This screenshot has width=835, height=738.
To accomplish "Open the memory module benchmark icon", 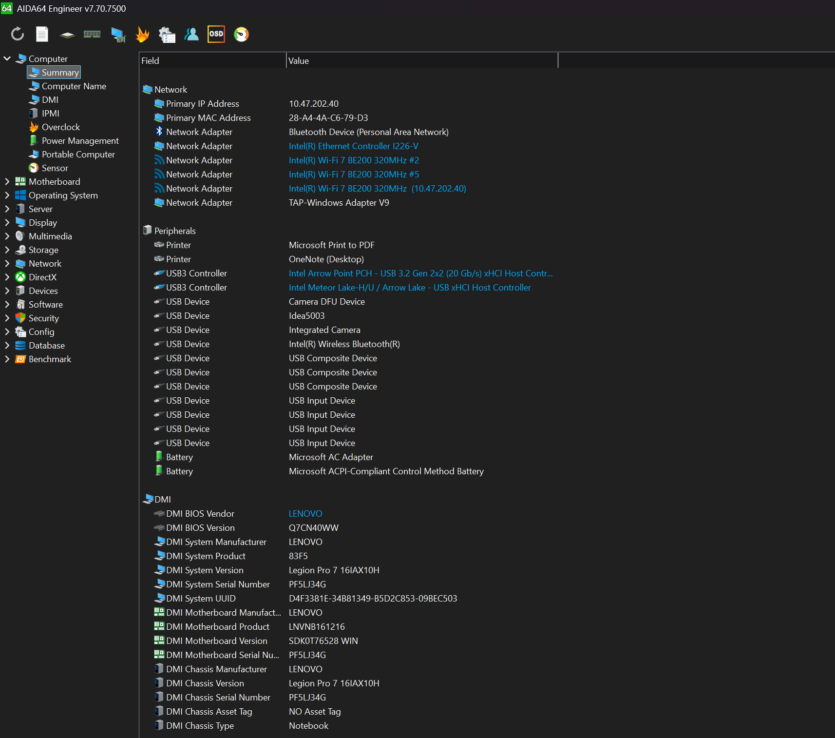I will 92,35.
